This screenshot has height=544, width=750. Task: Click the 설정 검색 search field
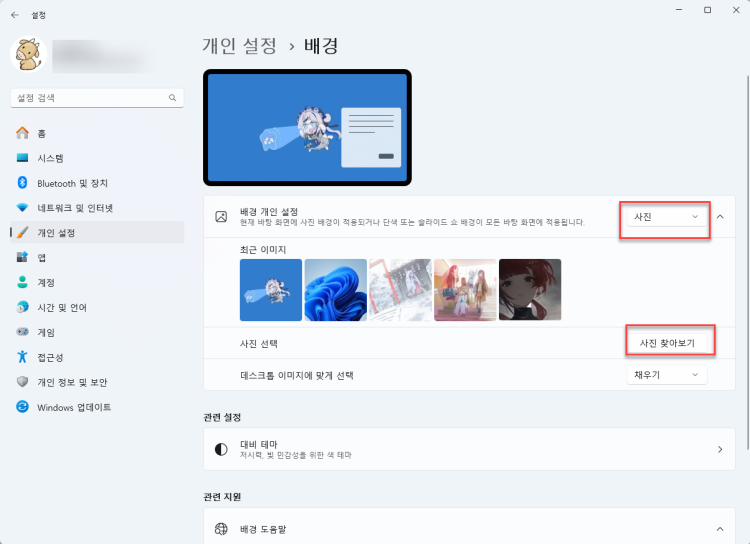97,98
